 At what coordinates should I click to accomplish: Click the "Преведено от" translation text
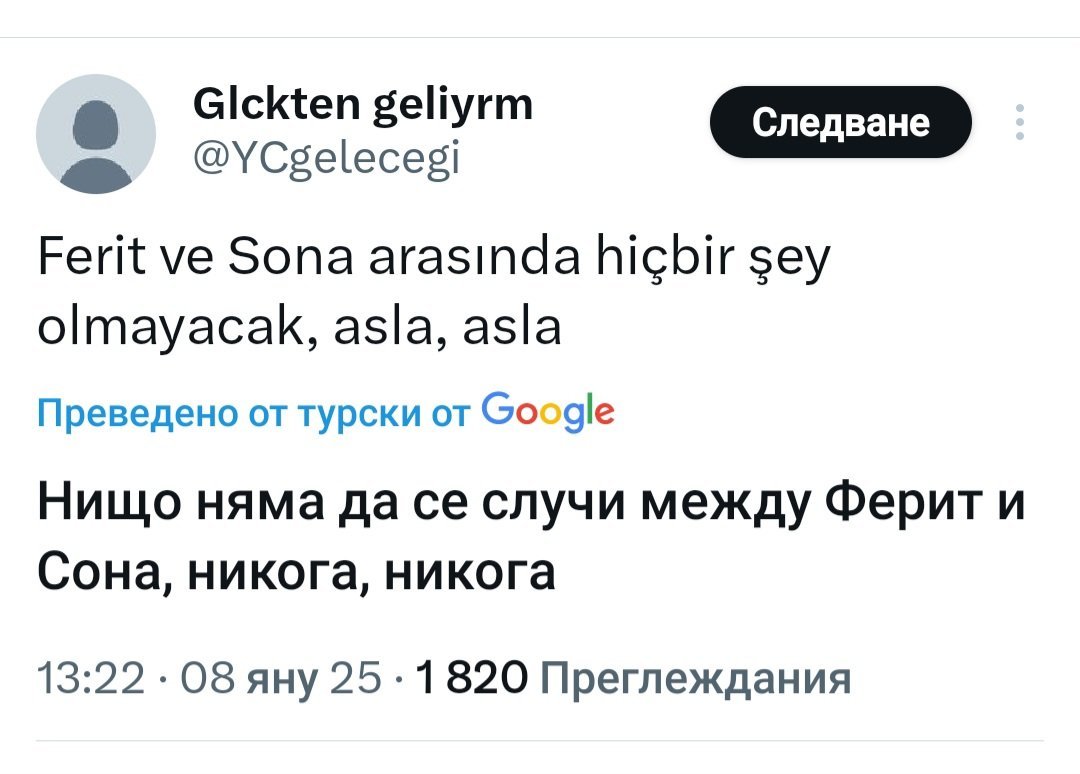point(141,412)
